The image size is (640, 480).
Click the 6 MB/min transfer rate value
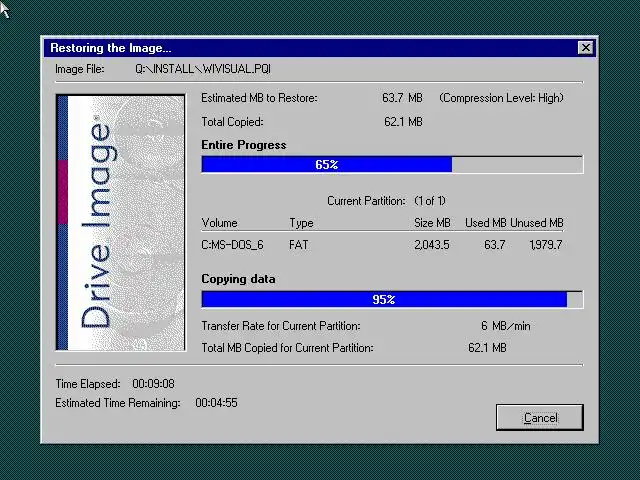506,326
